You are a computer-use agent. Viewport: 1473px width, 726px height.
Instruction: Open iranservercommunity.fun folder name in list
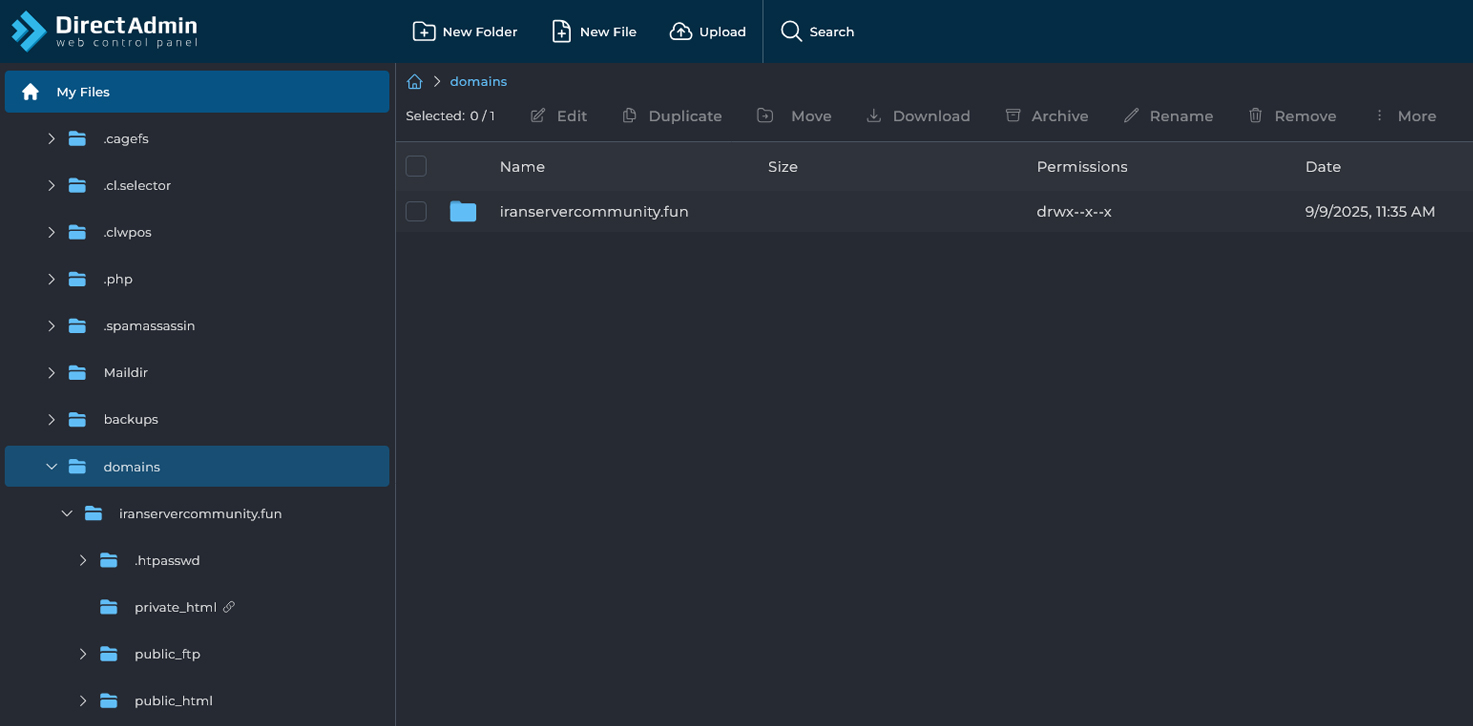tap(594, 212)
